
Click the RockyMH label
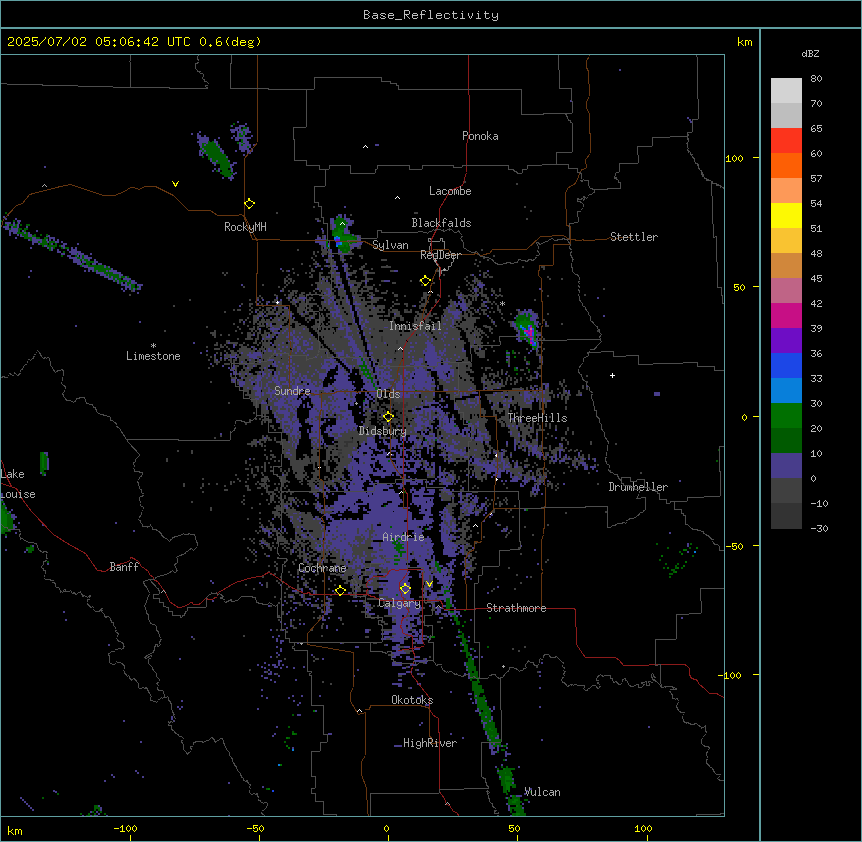click(245, 227)
